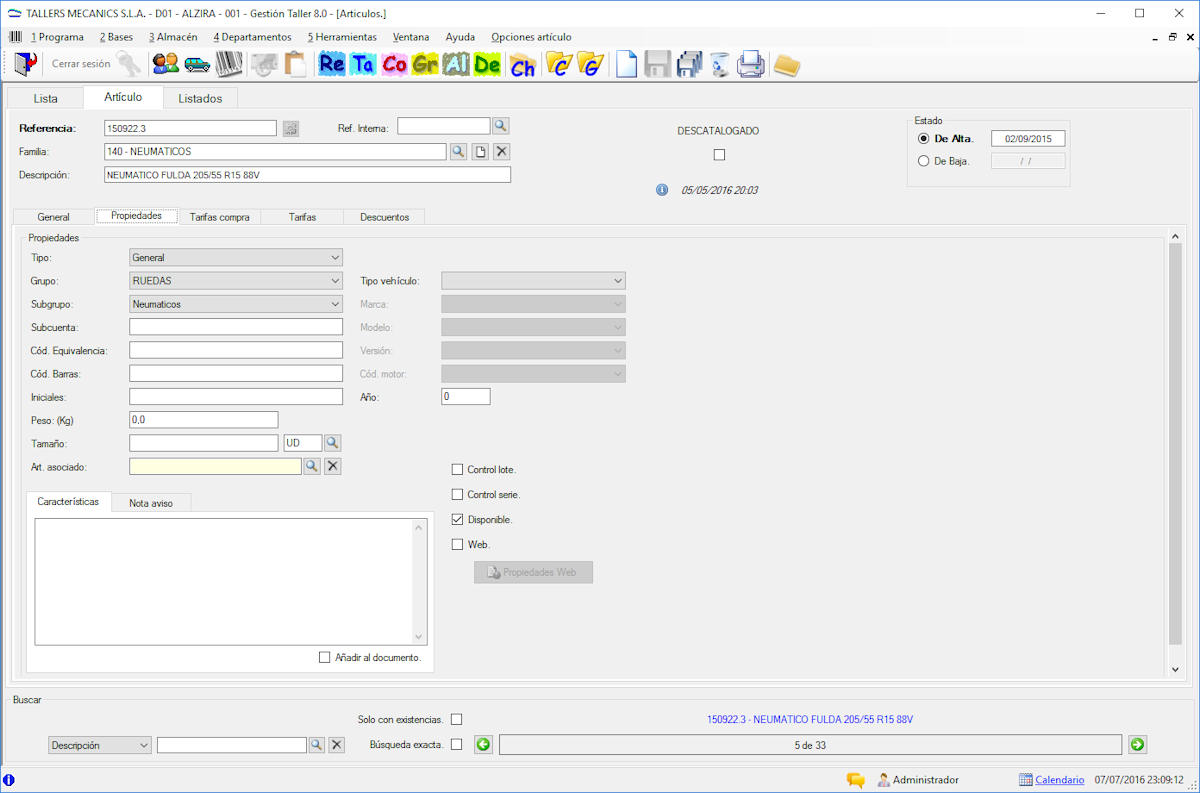Open the green 'De' toolbar icon
Viewport: 1200px width, 793px height.
coord(487,64)
